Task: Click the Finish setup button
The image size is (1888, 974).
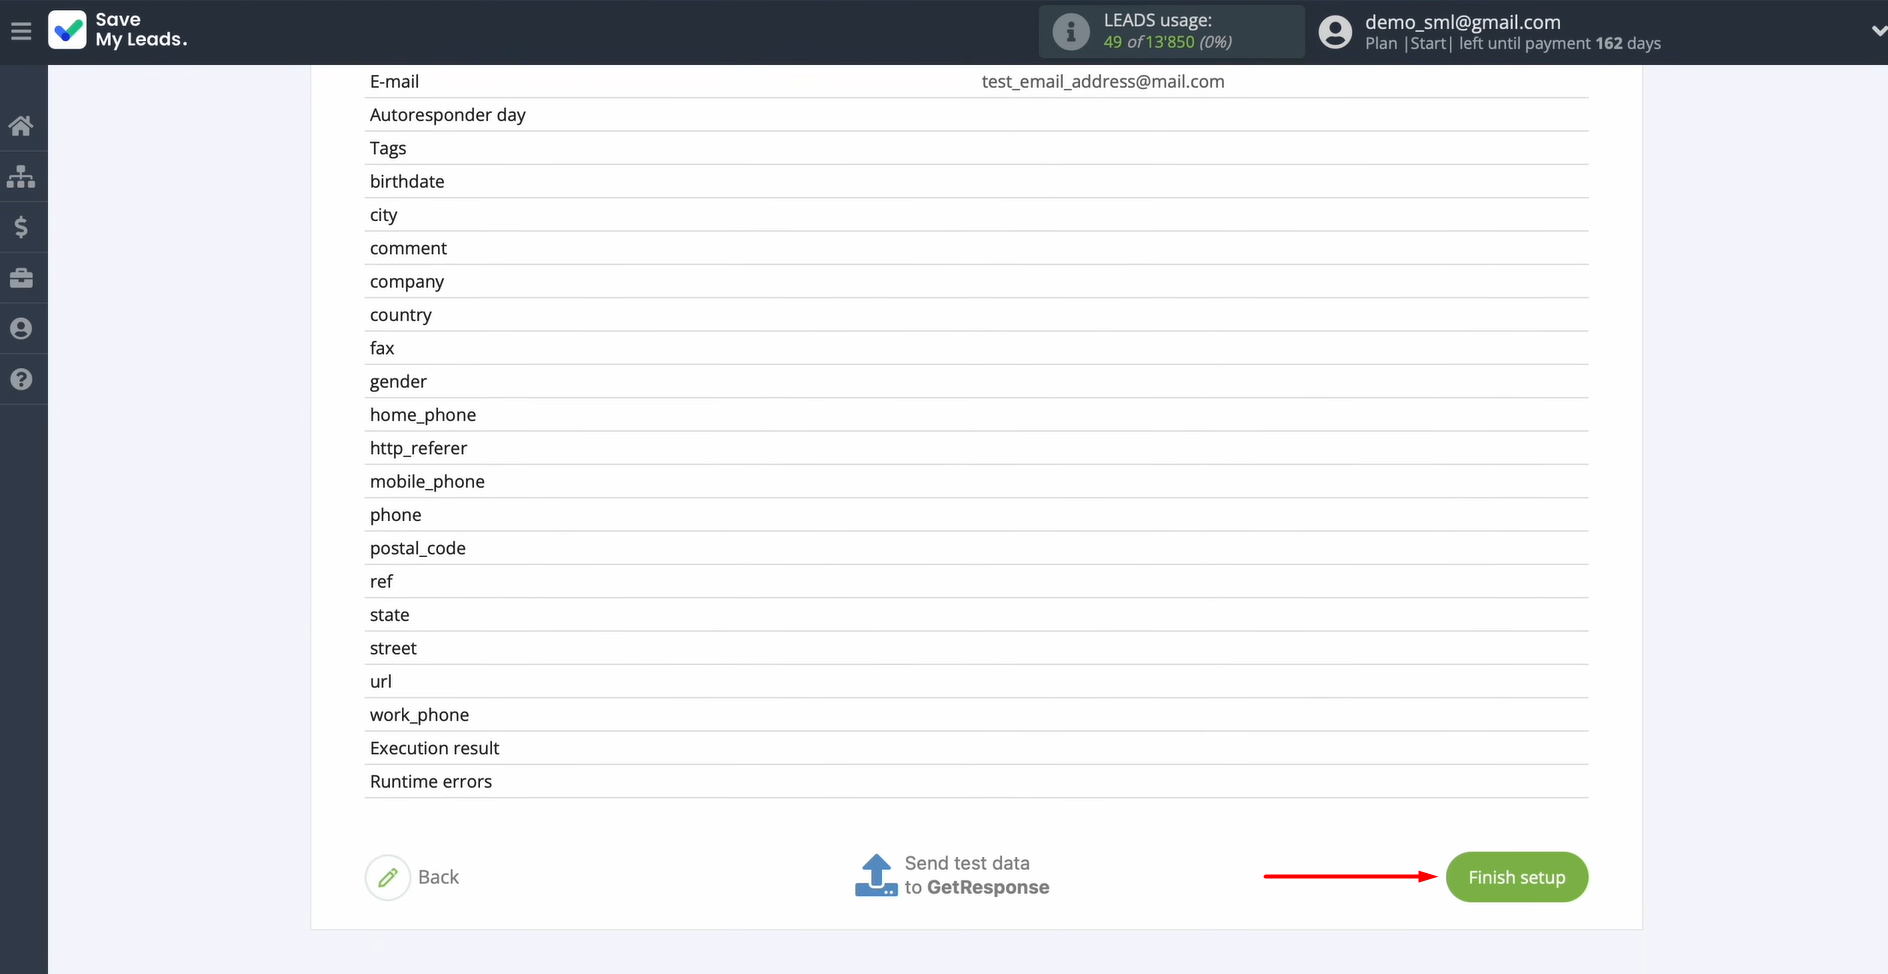Action: 1516,877
